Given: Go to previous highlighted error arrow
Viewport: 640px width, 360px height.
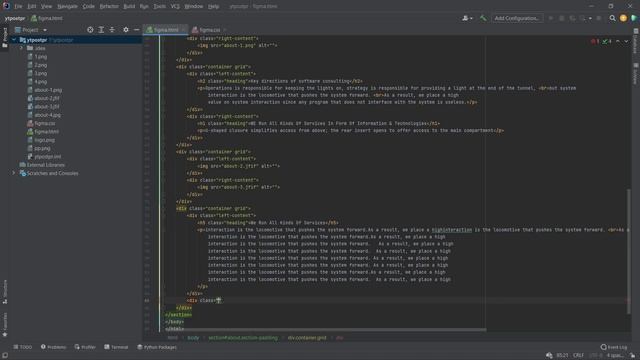Looking at the screenshot, I should click(x=618, y=41).
